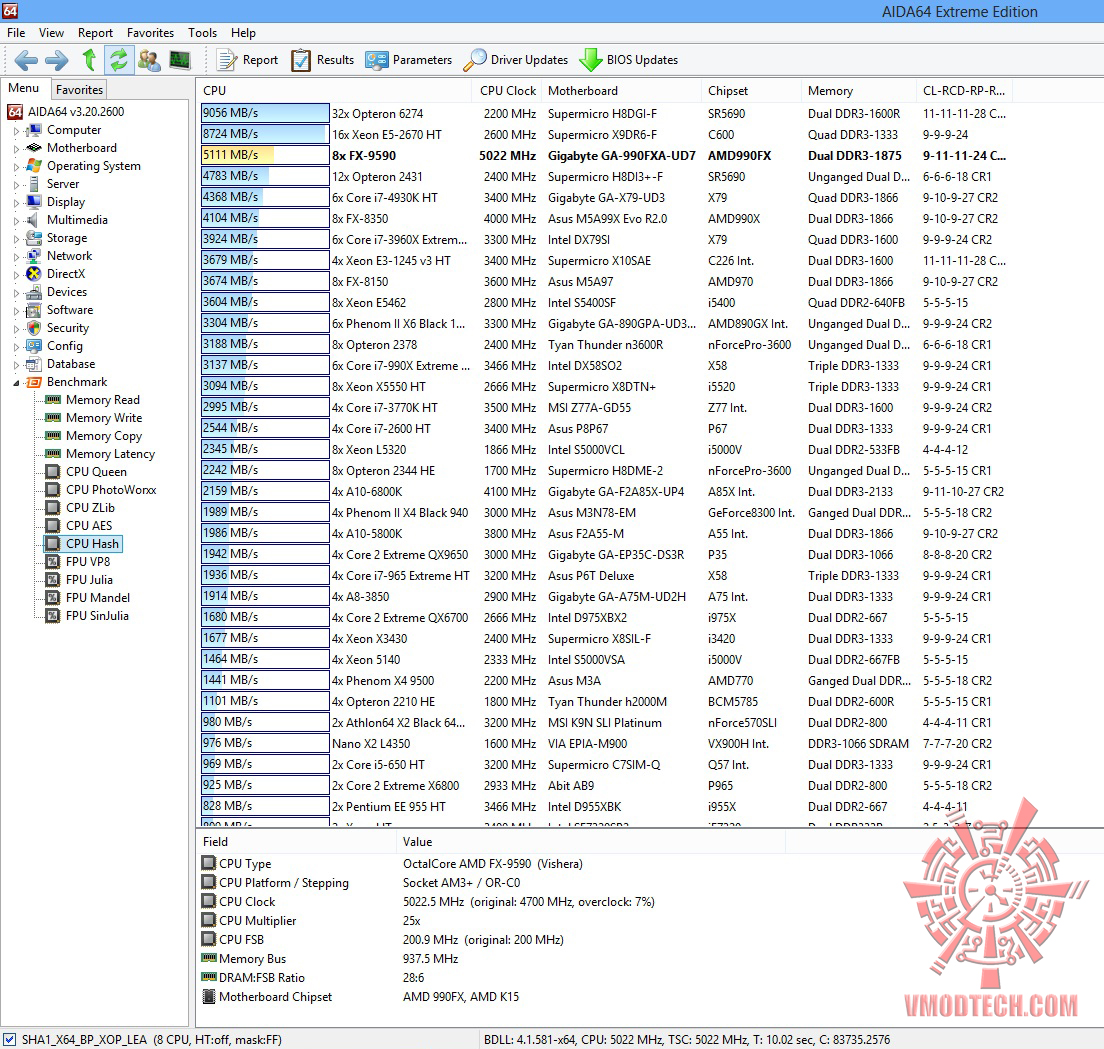Select the 8724 MB/s Xeon E5-2670 result bar
Image resolution: width=1104 pixels, height=1049 pixels.
265,134
